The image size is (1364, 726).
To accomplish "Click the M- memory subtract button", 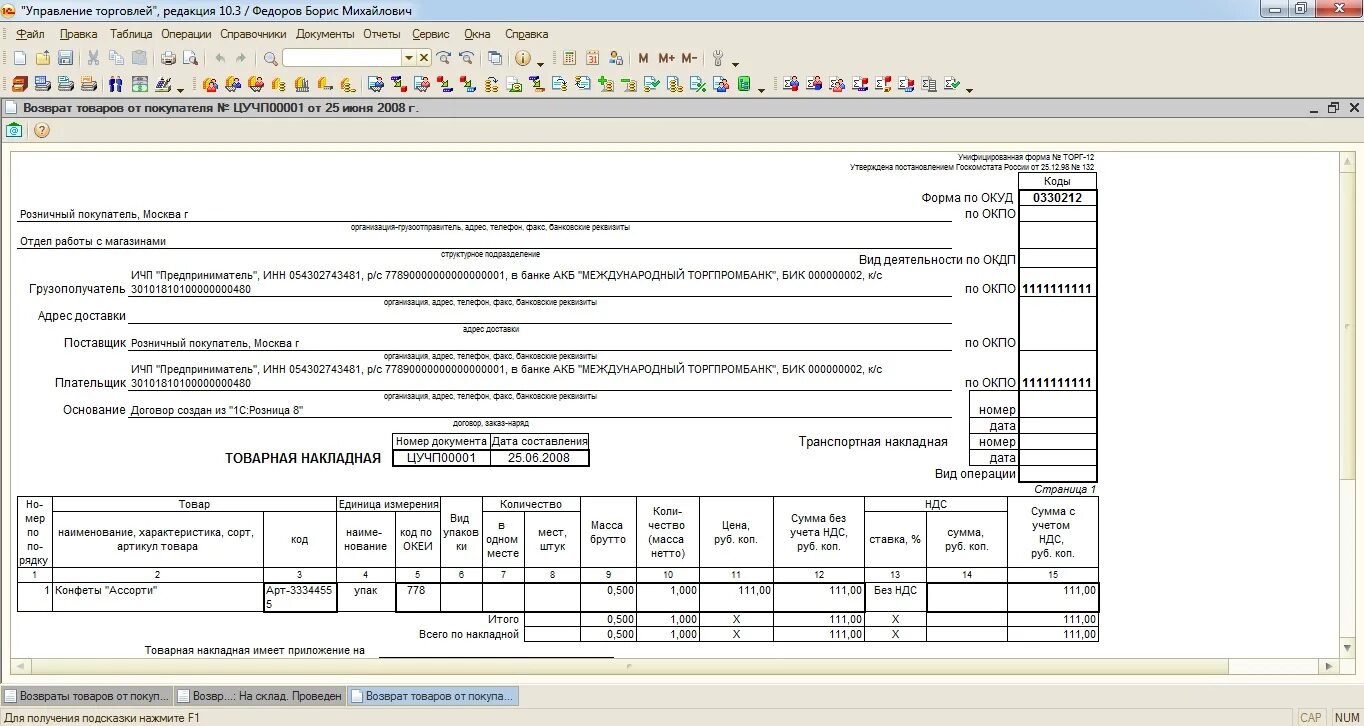I will pyautogui.click(x=689, y=59).
